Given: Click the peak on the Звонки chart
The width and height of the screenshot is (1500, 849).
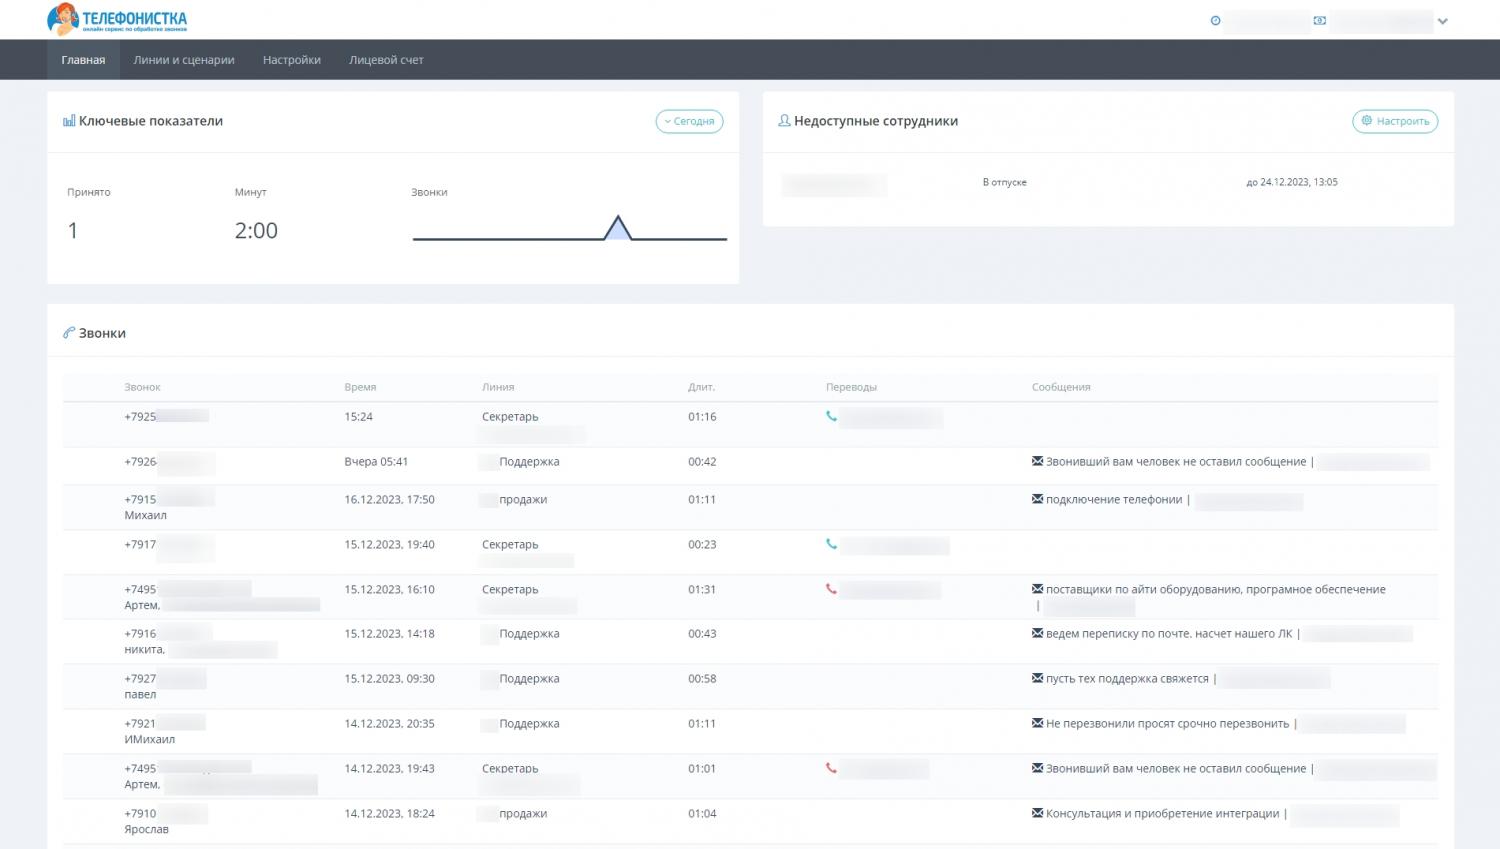Looking at the screenshot, I should [x=618, y=221].
